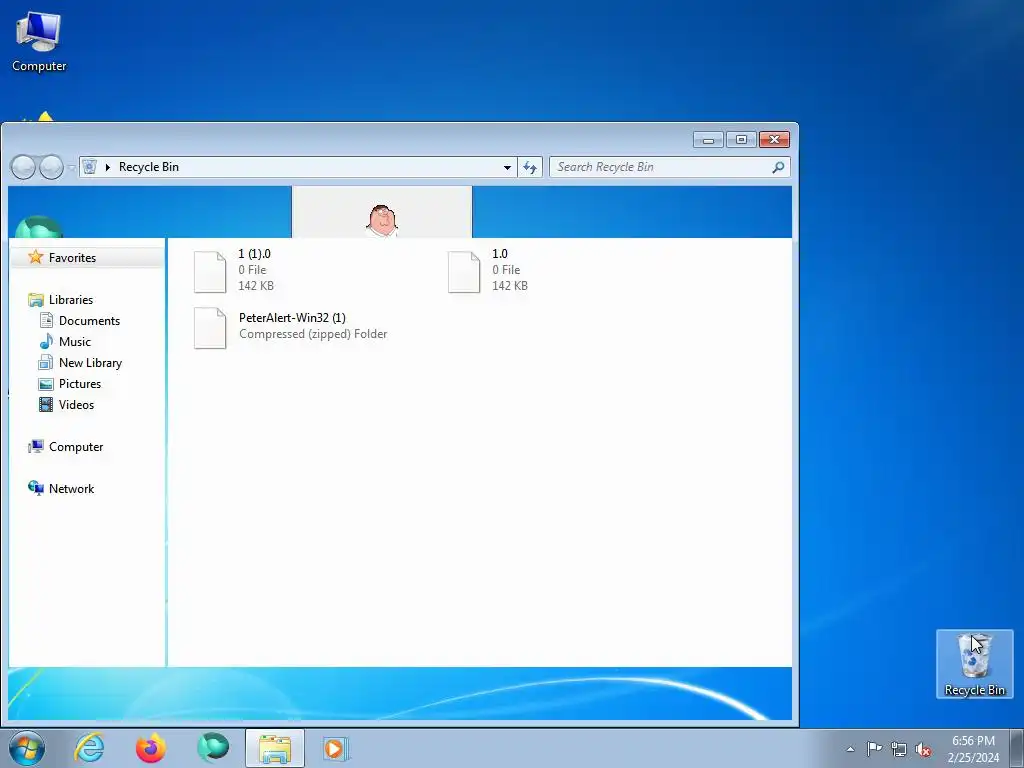Close the Recycle Bin window
This screenshot has width=1024, height=768.
click(775, 140)
